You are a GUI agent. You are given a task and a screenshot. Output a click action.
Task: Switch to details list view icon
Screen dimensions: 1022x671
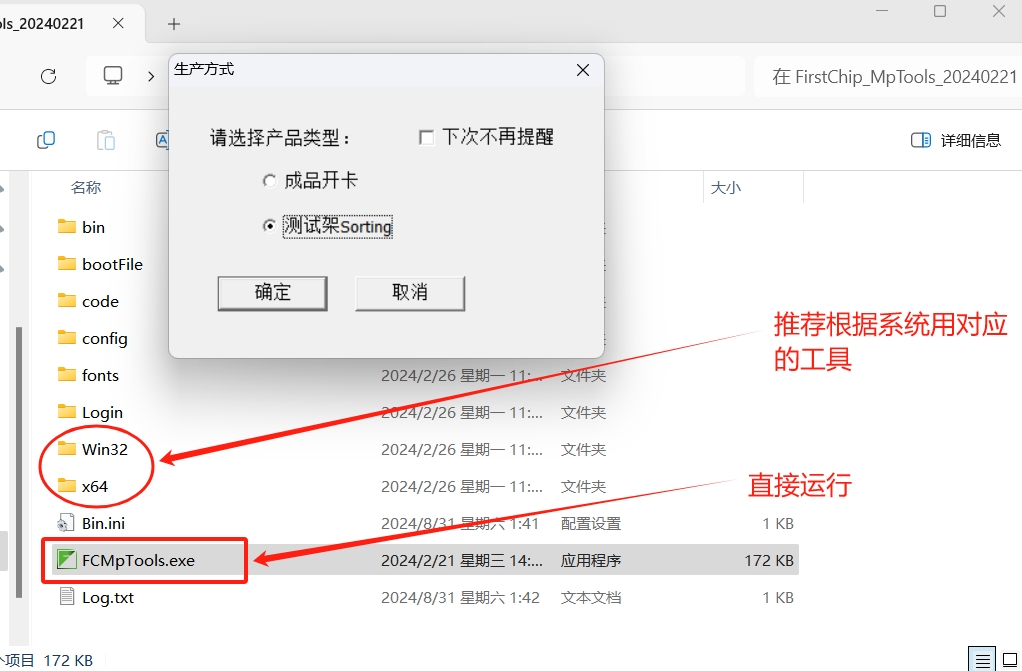[x=983, y=660]
